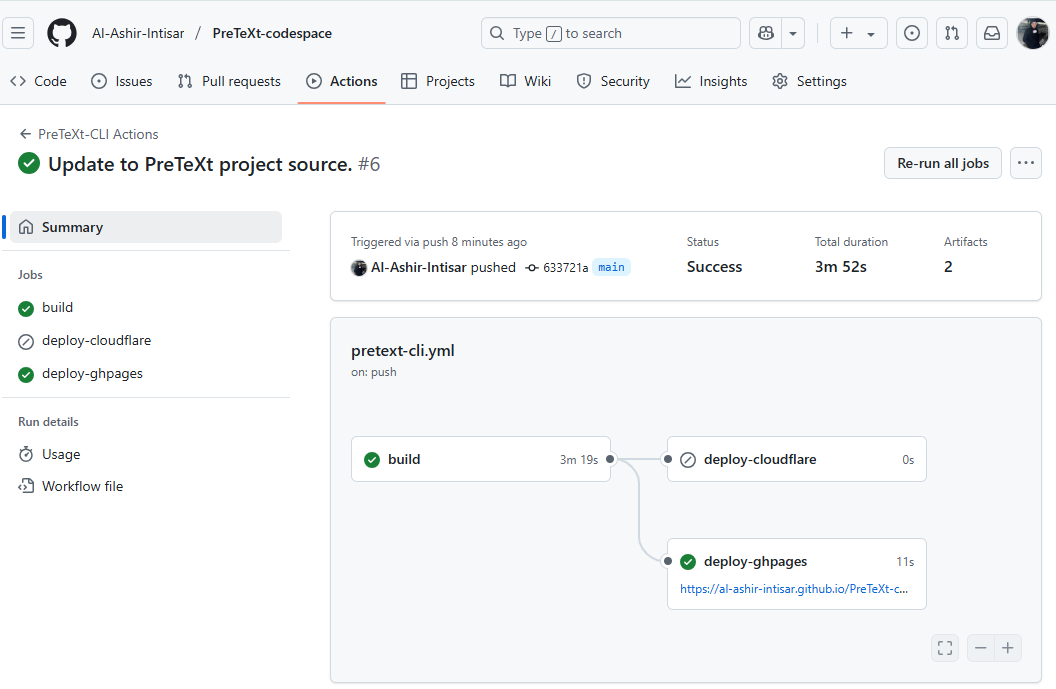Open the create new plus dropdown

[x=858, y=33]
